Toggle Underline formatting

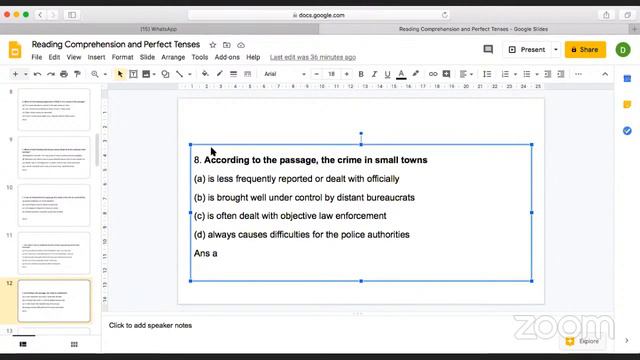[387, 74]
